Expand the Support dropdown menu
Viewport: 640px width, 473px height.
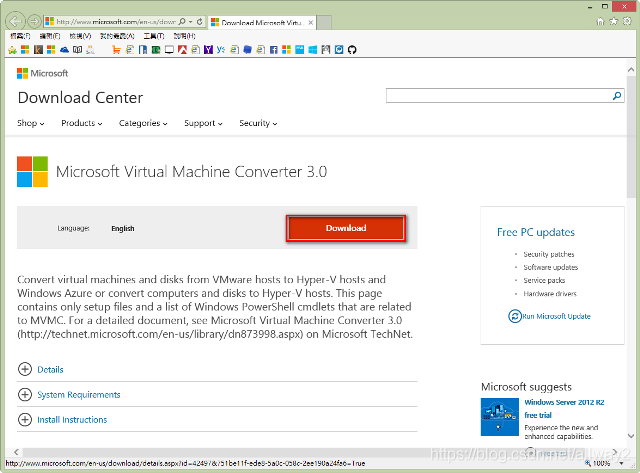(203, 123)
